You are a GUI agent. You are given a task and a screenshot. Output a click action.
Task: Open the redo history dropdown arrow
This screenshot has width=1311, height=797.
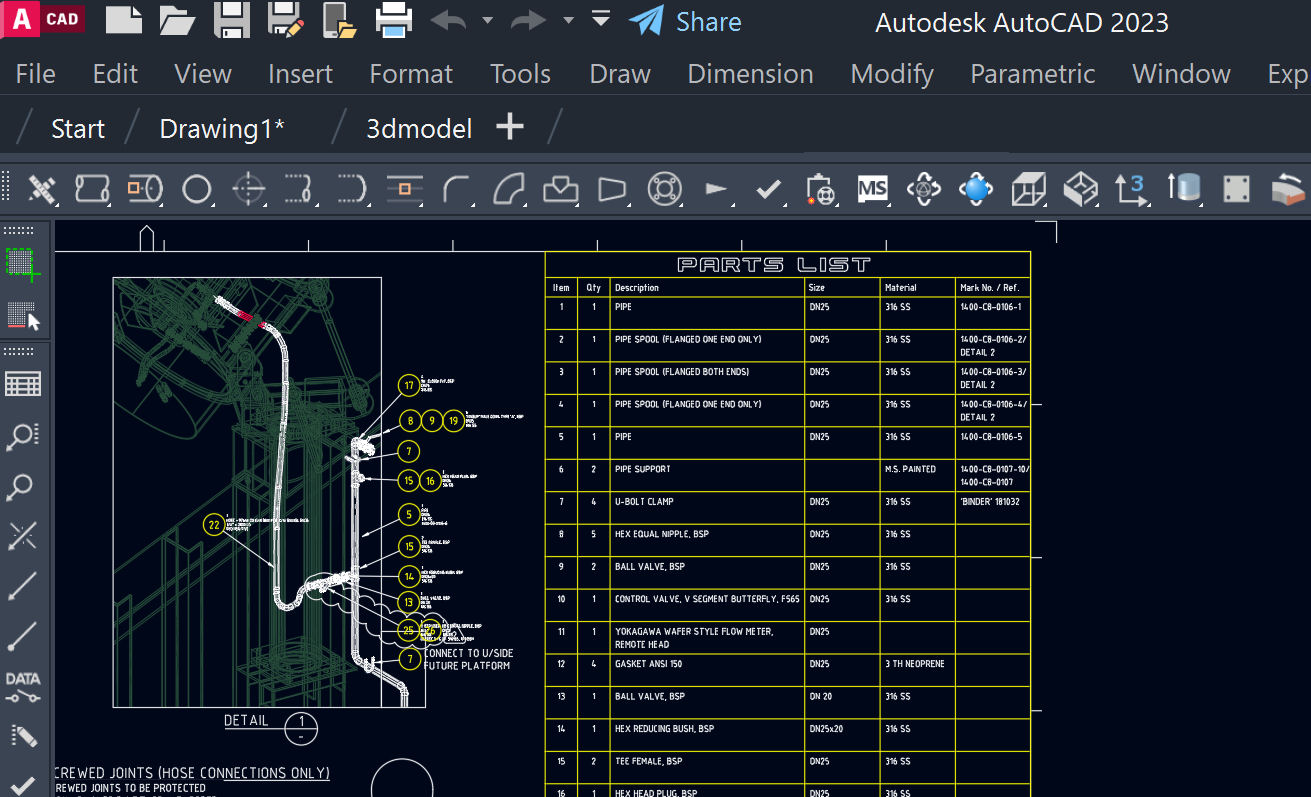point(568,20)
